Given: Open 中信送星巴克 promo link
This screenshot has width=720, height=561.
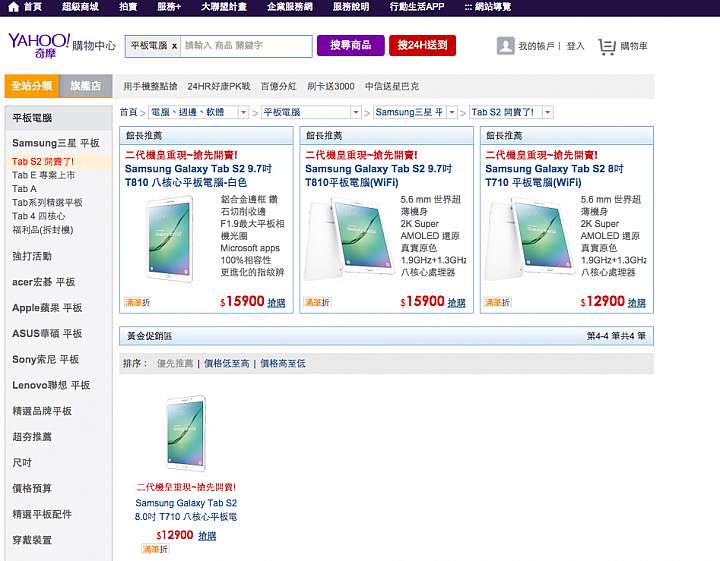Looking at the screenshot, I should pyautogui.click(x=392, y=86).
